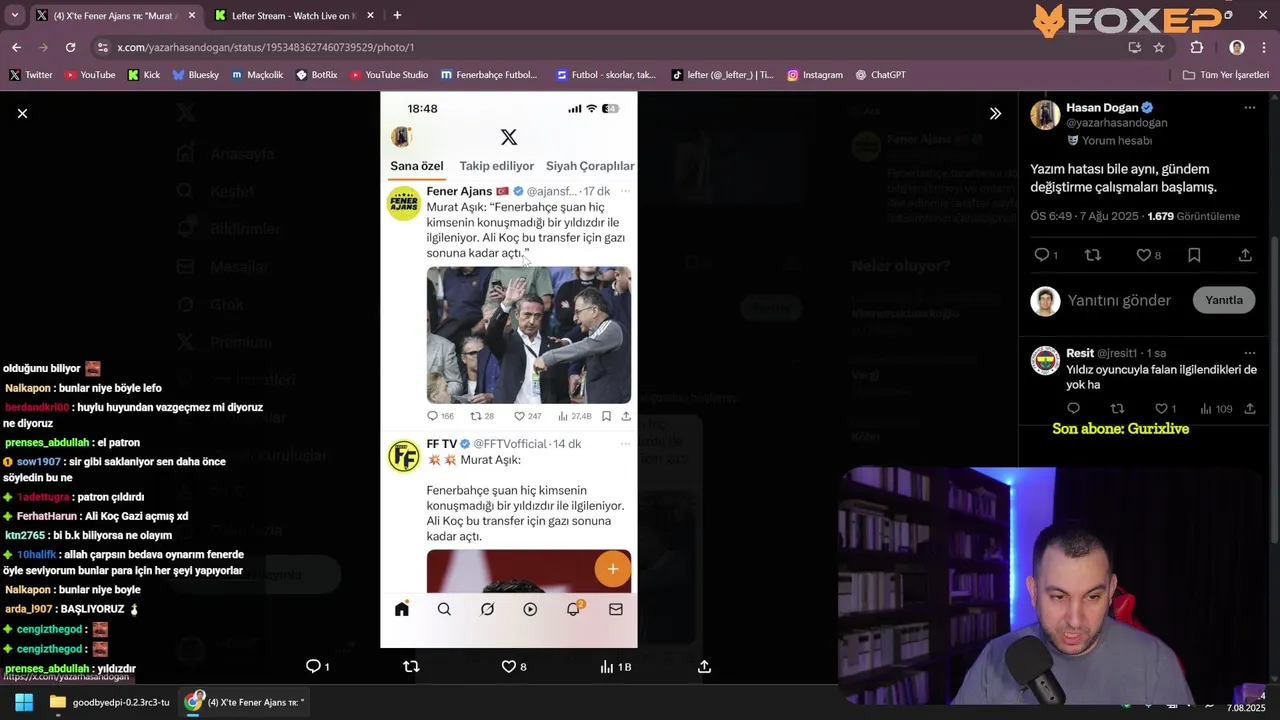The width and height of the screenshot is (1280, 720).
Task: Click the post timestamp ÖS 6:49 · 7 Ağu 2025
Action: point(1084,216)
